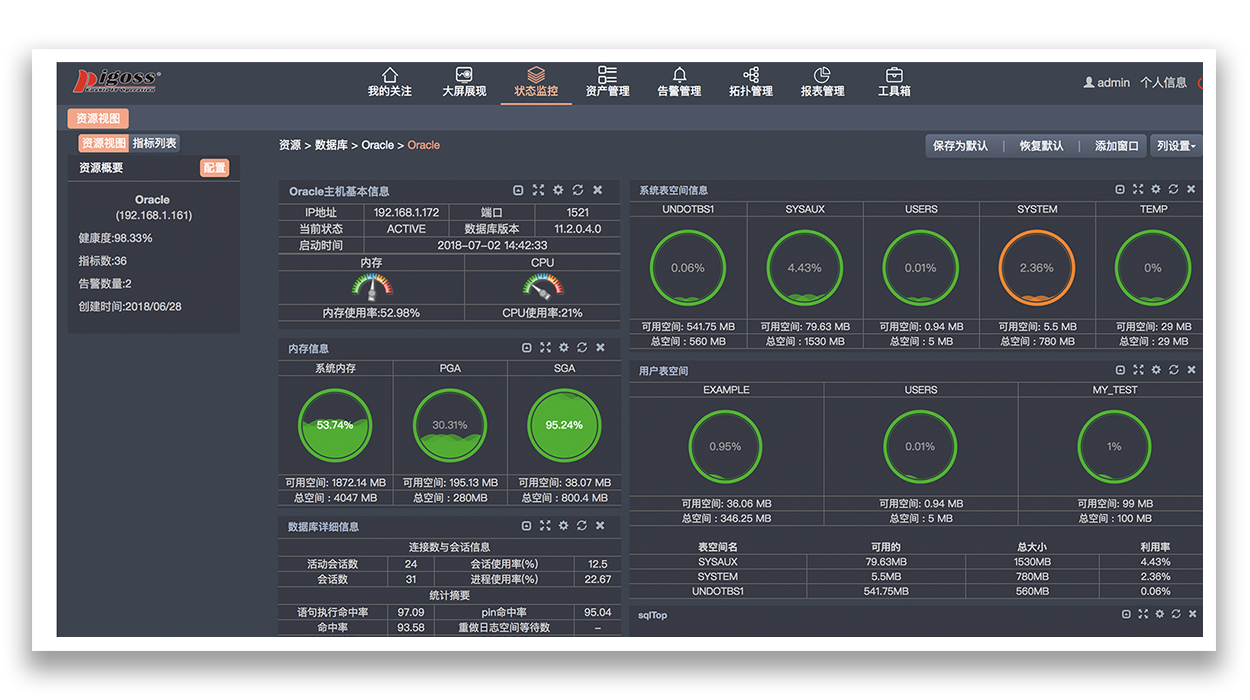The height and width of the screenshot is (700, 1250).
Task: Close the 系统表空间信息 panel
Action: tap(1191, 189)
